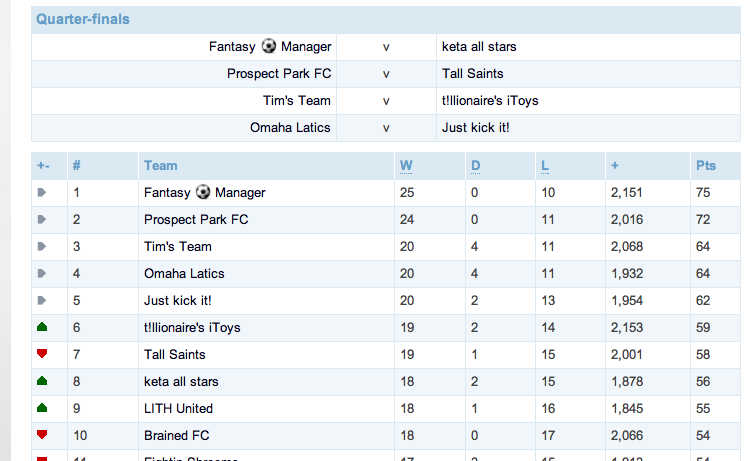Click the Pts column header
Viewport: 747px width, 461px height.
[705, 165]
